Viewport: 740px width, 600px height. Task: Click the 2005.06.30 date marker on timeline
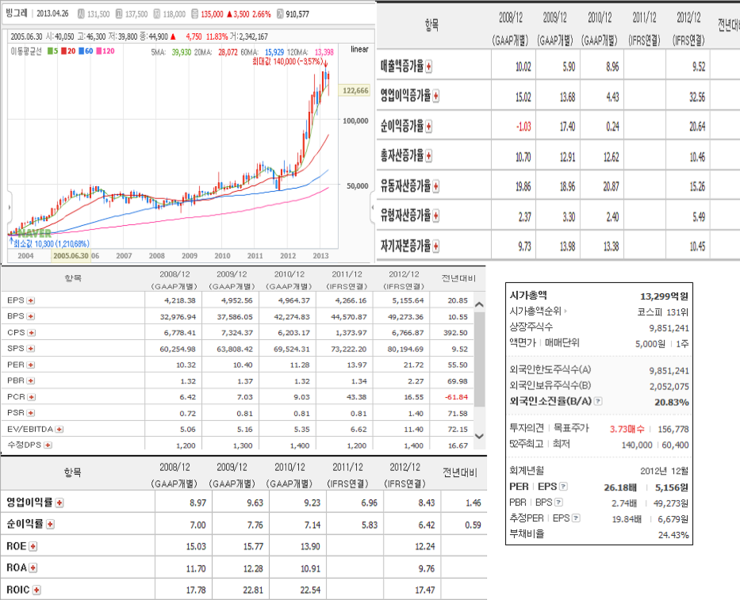click(71, 255)
